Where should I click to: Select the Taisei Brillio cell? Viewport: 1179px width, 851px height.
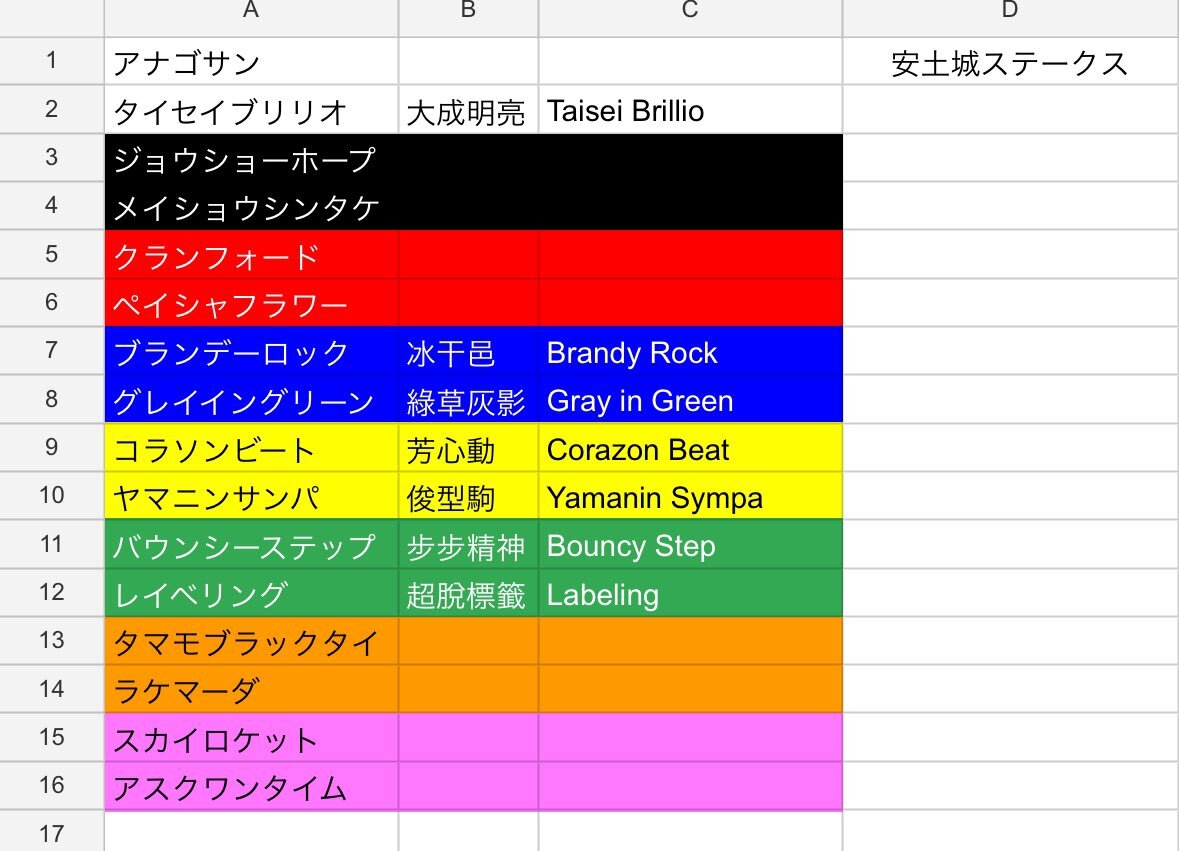690,110
